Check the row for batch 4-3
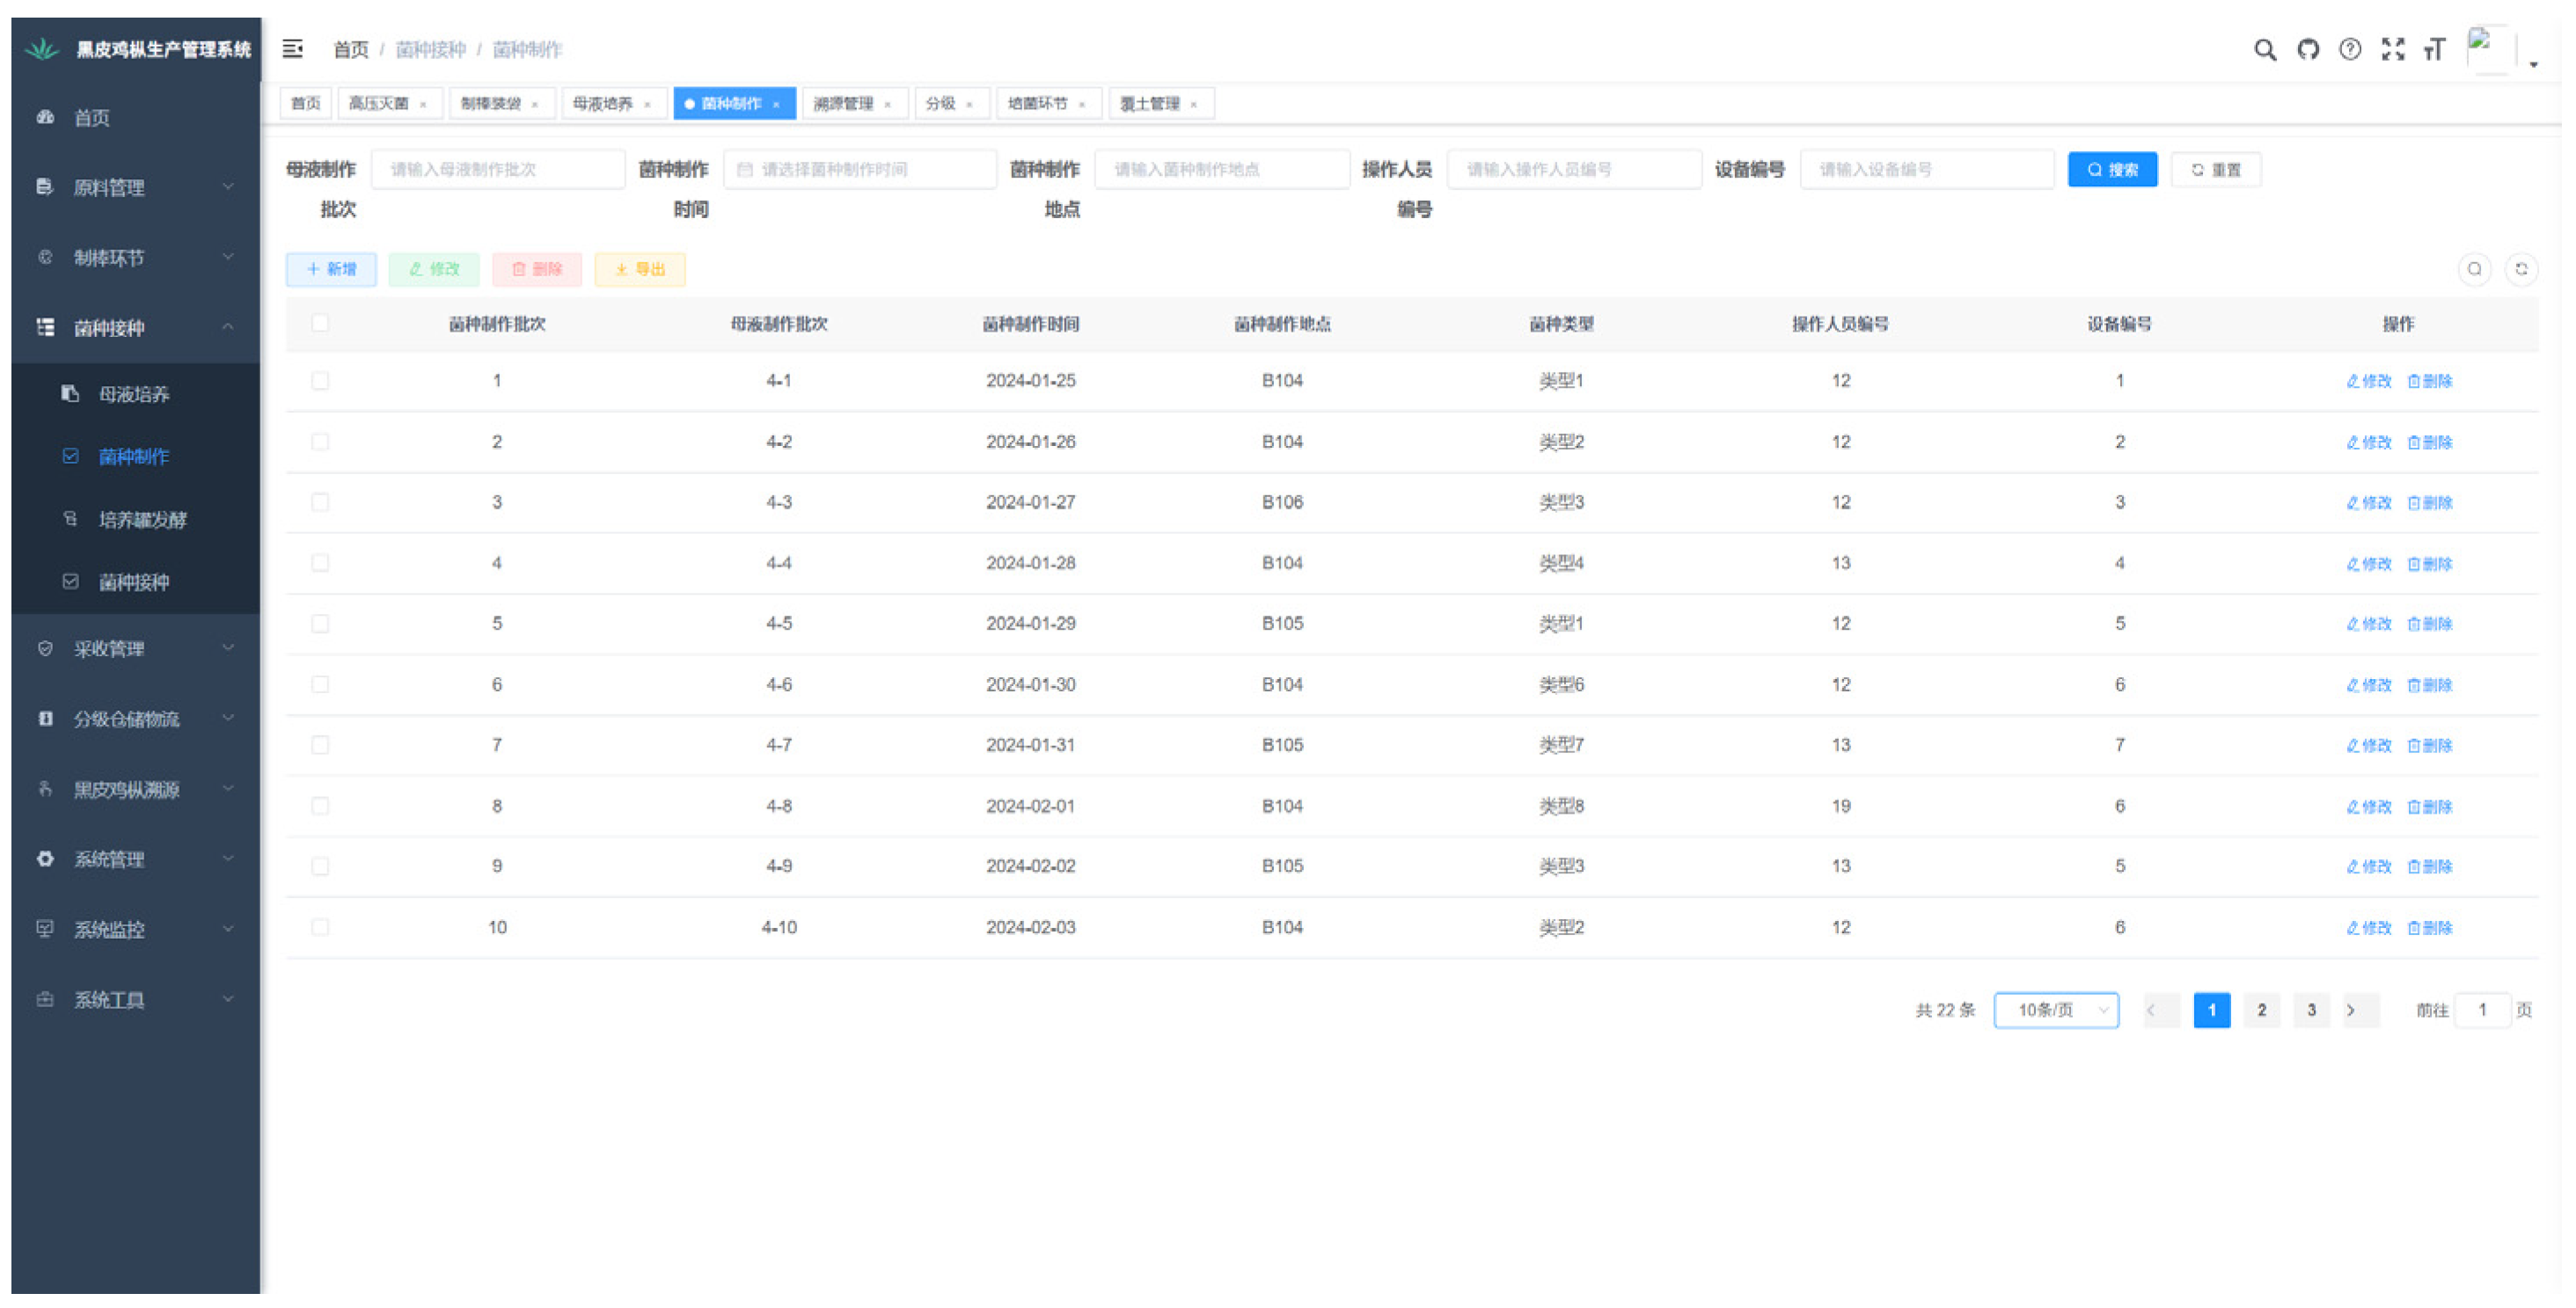 (x=320, y=502)
